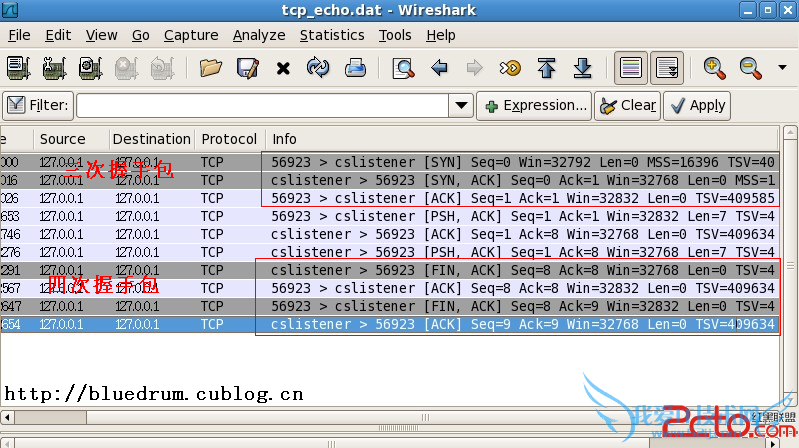Open the Analyze menu

pos(259,35)
